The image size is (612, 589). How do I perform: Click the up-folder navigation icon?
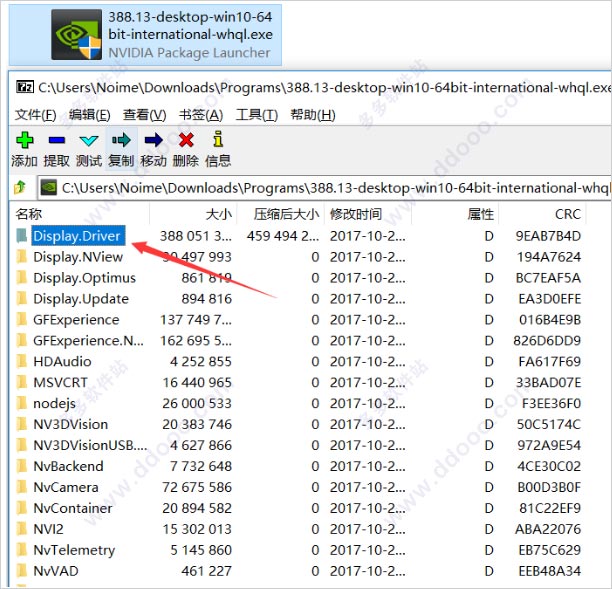pos(20,188)
